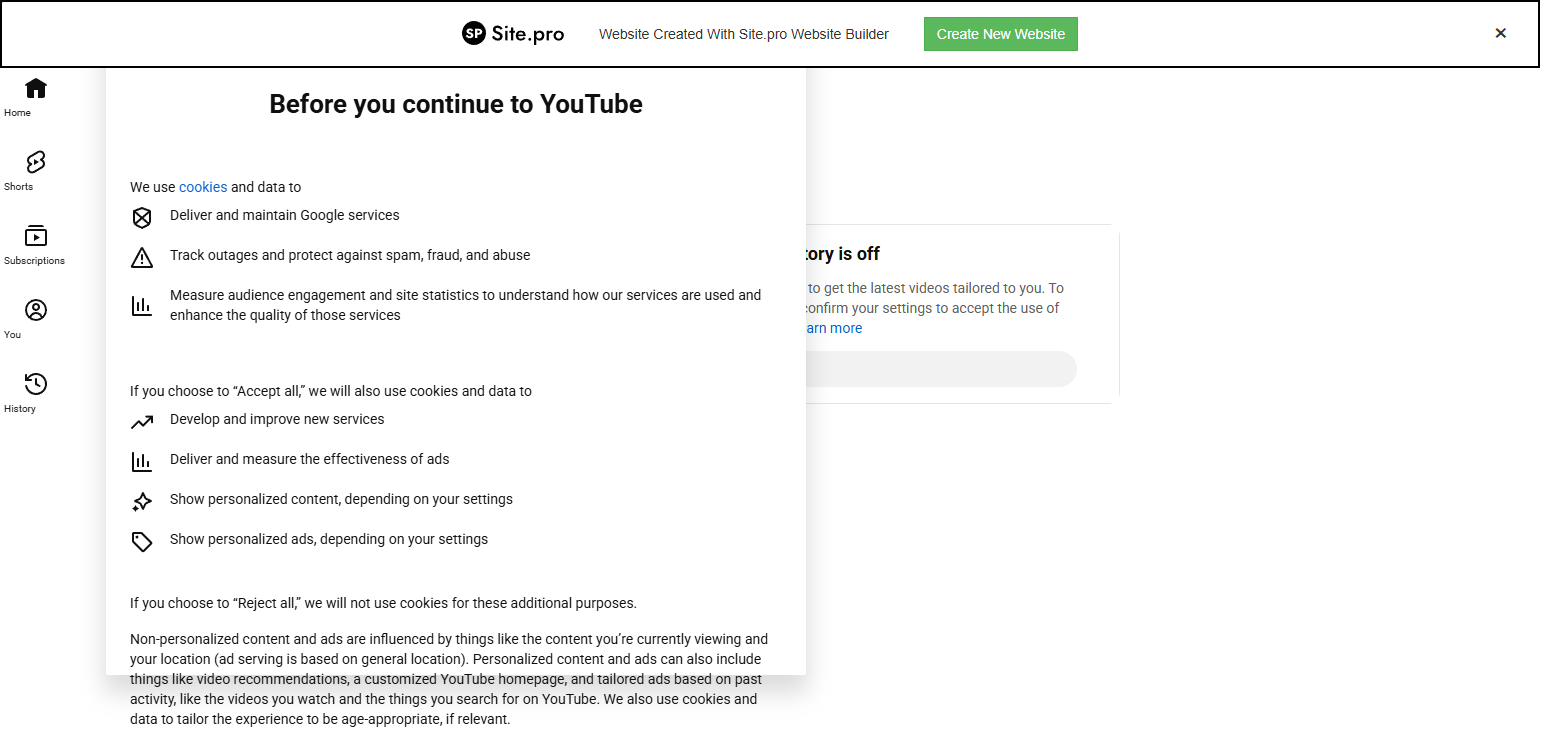Click the personalized content sparkle icon
Image resolution: width=1555 pixels, height=745 pixels.
click(142, 502)
